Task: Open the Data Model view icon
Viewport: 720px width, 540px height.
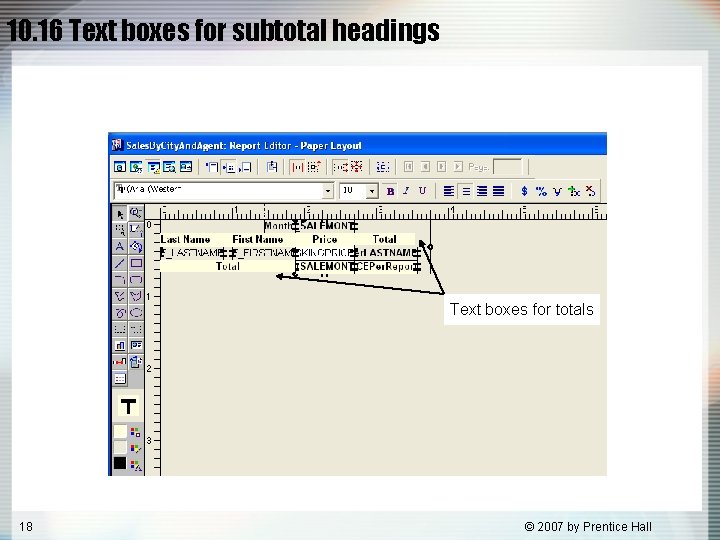Action: [120, 167]
